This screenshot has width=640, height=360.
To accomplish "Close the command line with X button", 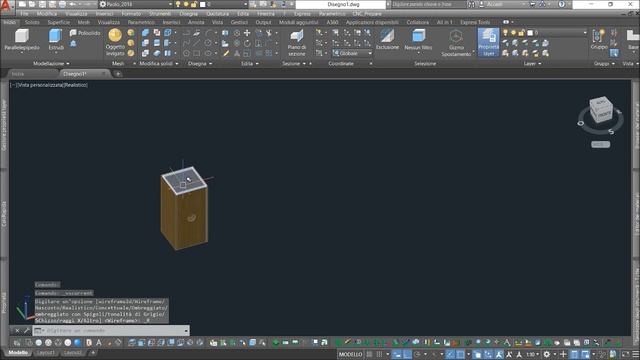I will 17,330.
